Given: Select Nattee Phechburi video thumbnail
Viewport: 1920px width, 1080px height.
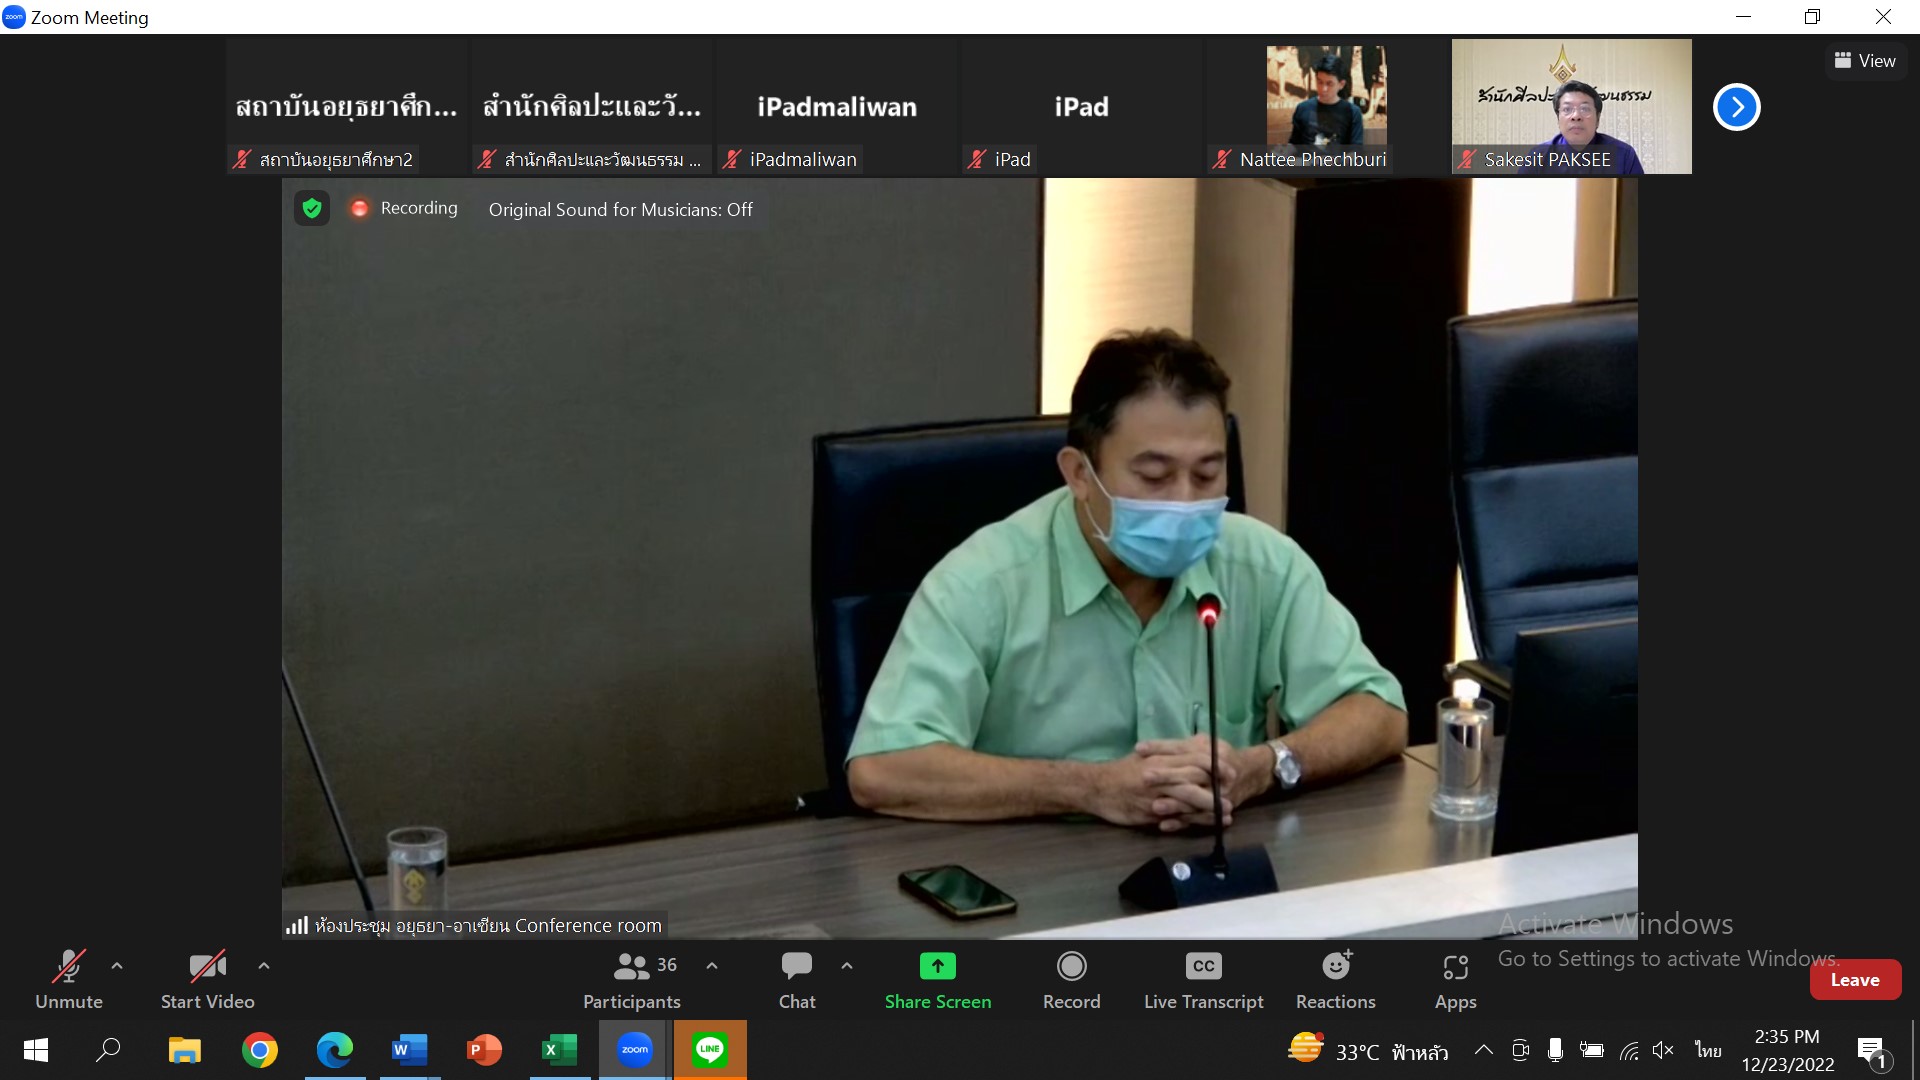Looking at the screenshot, I should (1327, 106).
